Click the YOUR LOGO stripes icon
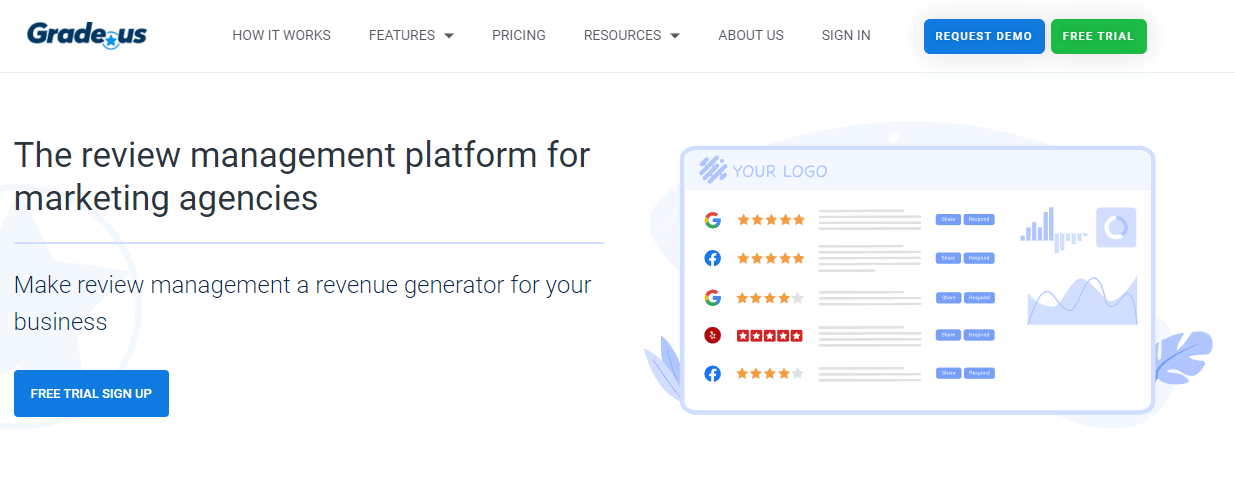This screenshot has height=491, width=1235. coord(713,170)
